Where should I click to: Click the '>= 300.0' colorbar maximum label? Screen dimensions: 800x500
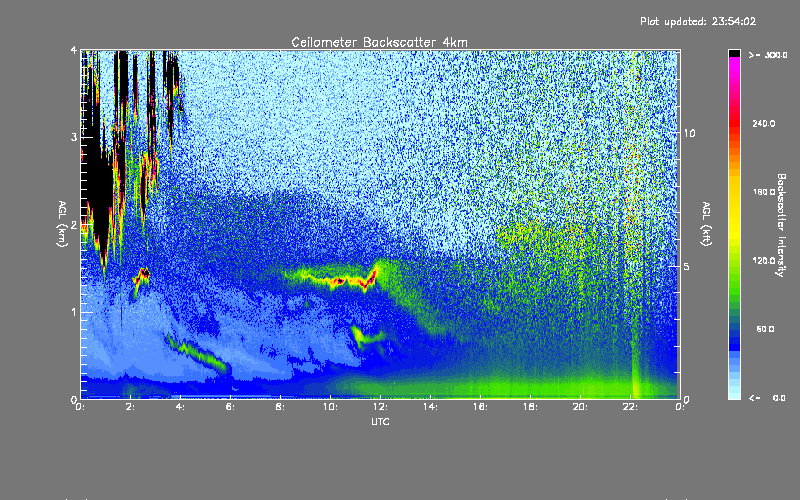pos(768,55)
